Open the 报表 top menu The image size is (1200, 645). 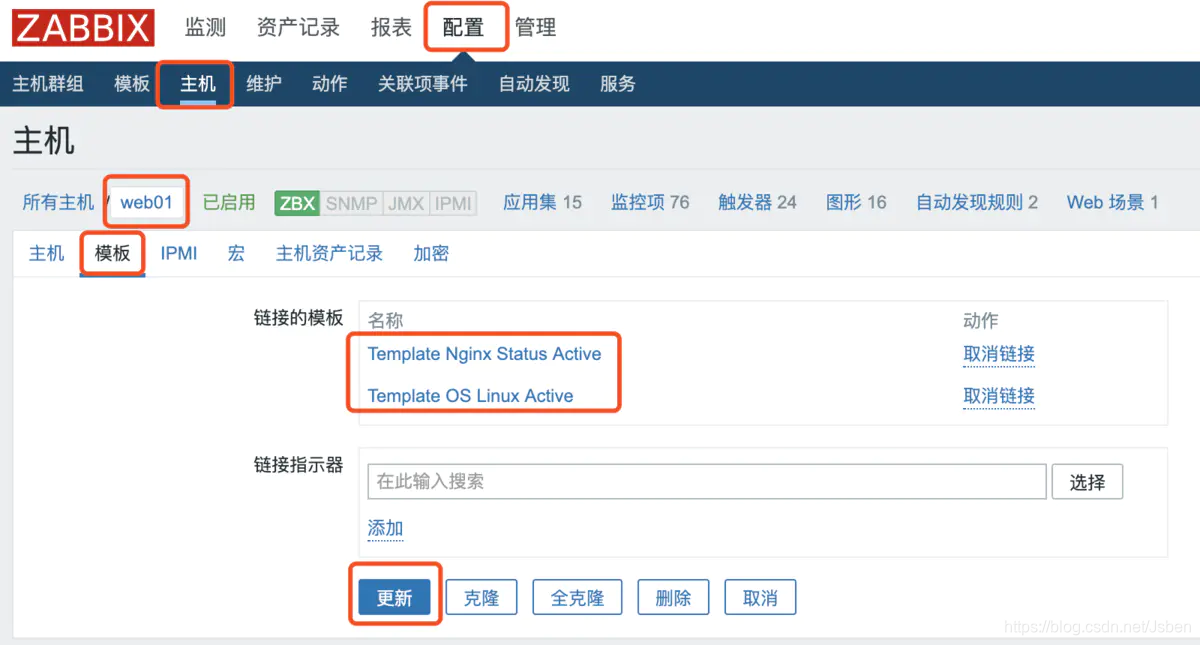tap(391, 28)
